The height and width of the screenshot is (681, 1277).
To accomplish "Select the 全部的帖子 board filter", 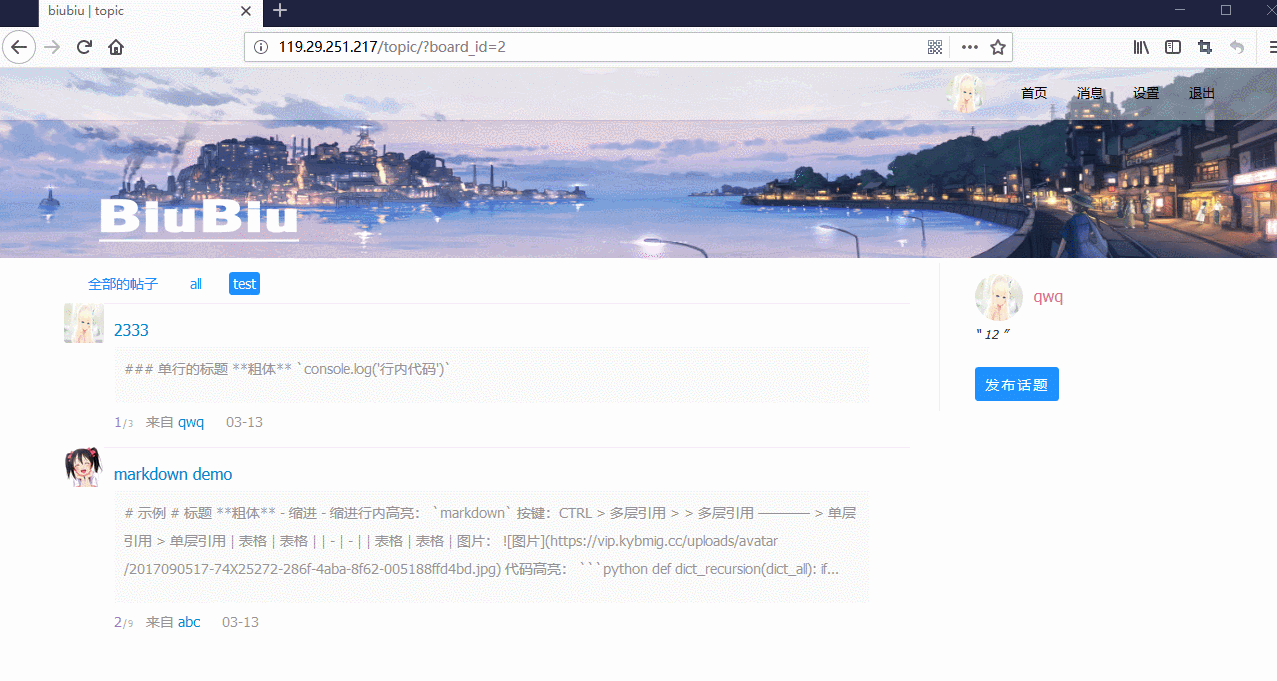I will (x=123, y=284).
